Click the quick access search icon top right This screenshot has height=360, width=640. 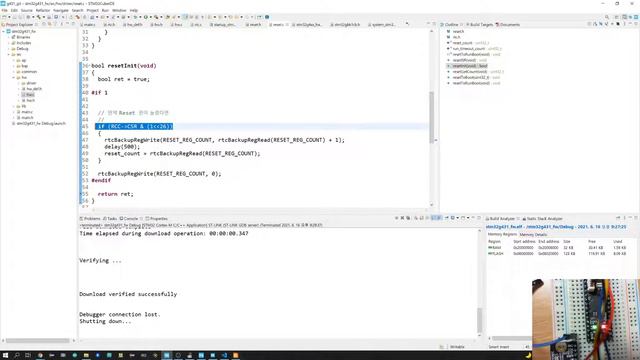tap(607, 17)
